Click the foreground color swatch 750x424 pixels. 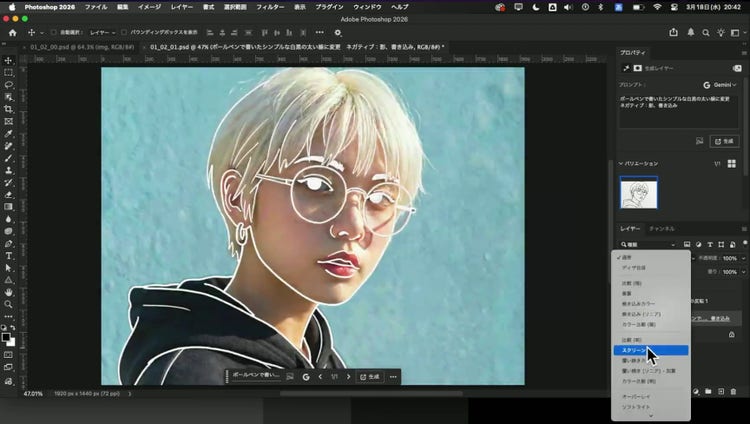(6, 336)
